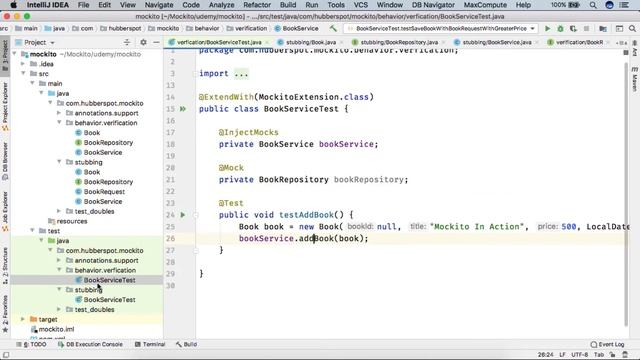Run BookServiceTest class from gutter icon
This screenshot has width=640, height=360.
pos(183,109)
